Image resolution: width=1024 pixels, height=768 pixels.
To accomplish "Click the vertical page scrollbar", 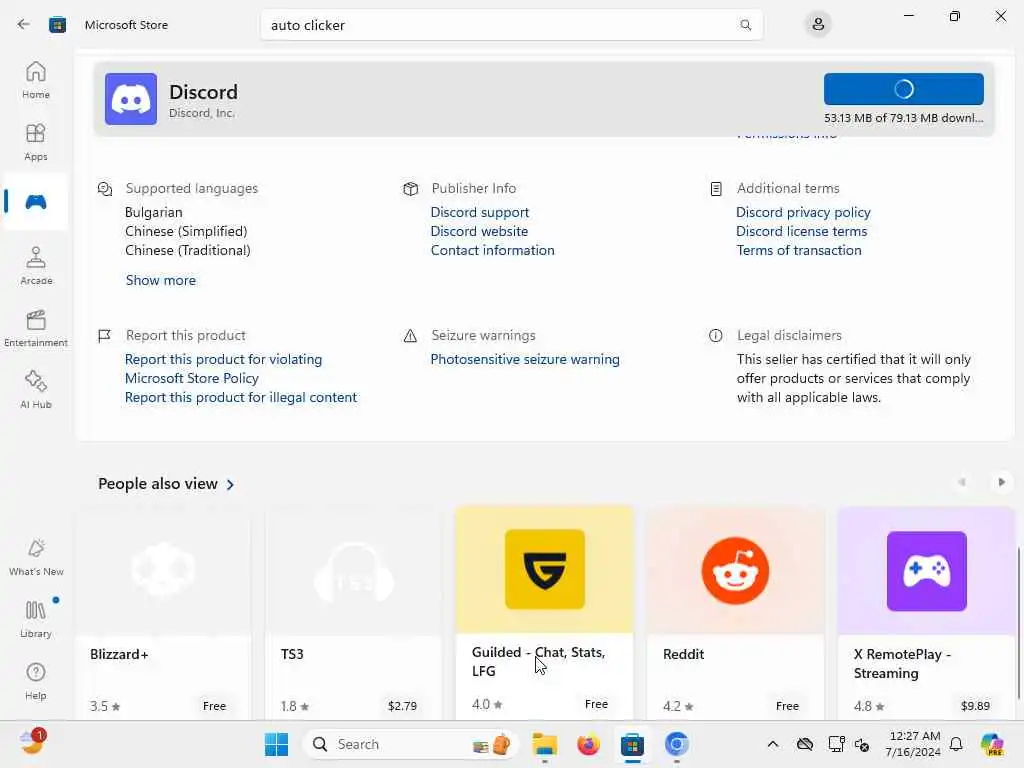I will pyautogui.click(x=1018, y=624).
